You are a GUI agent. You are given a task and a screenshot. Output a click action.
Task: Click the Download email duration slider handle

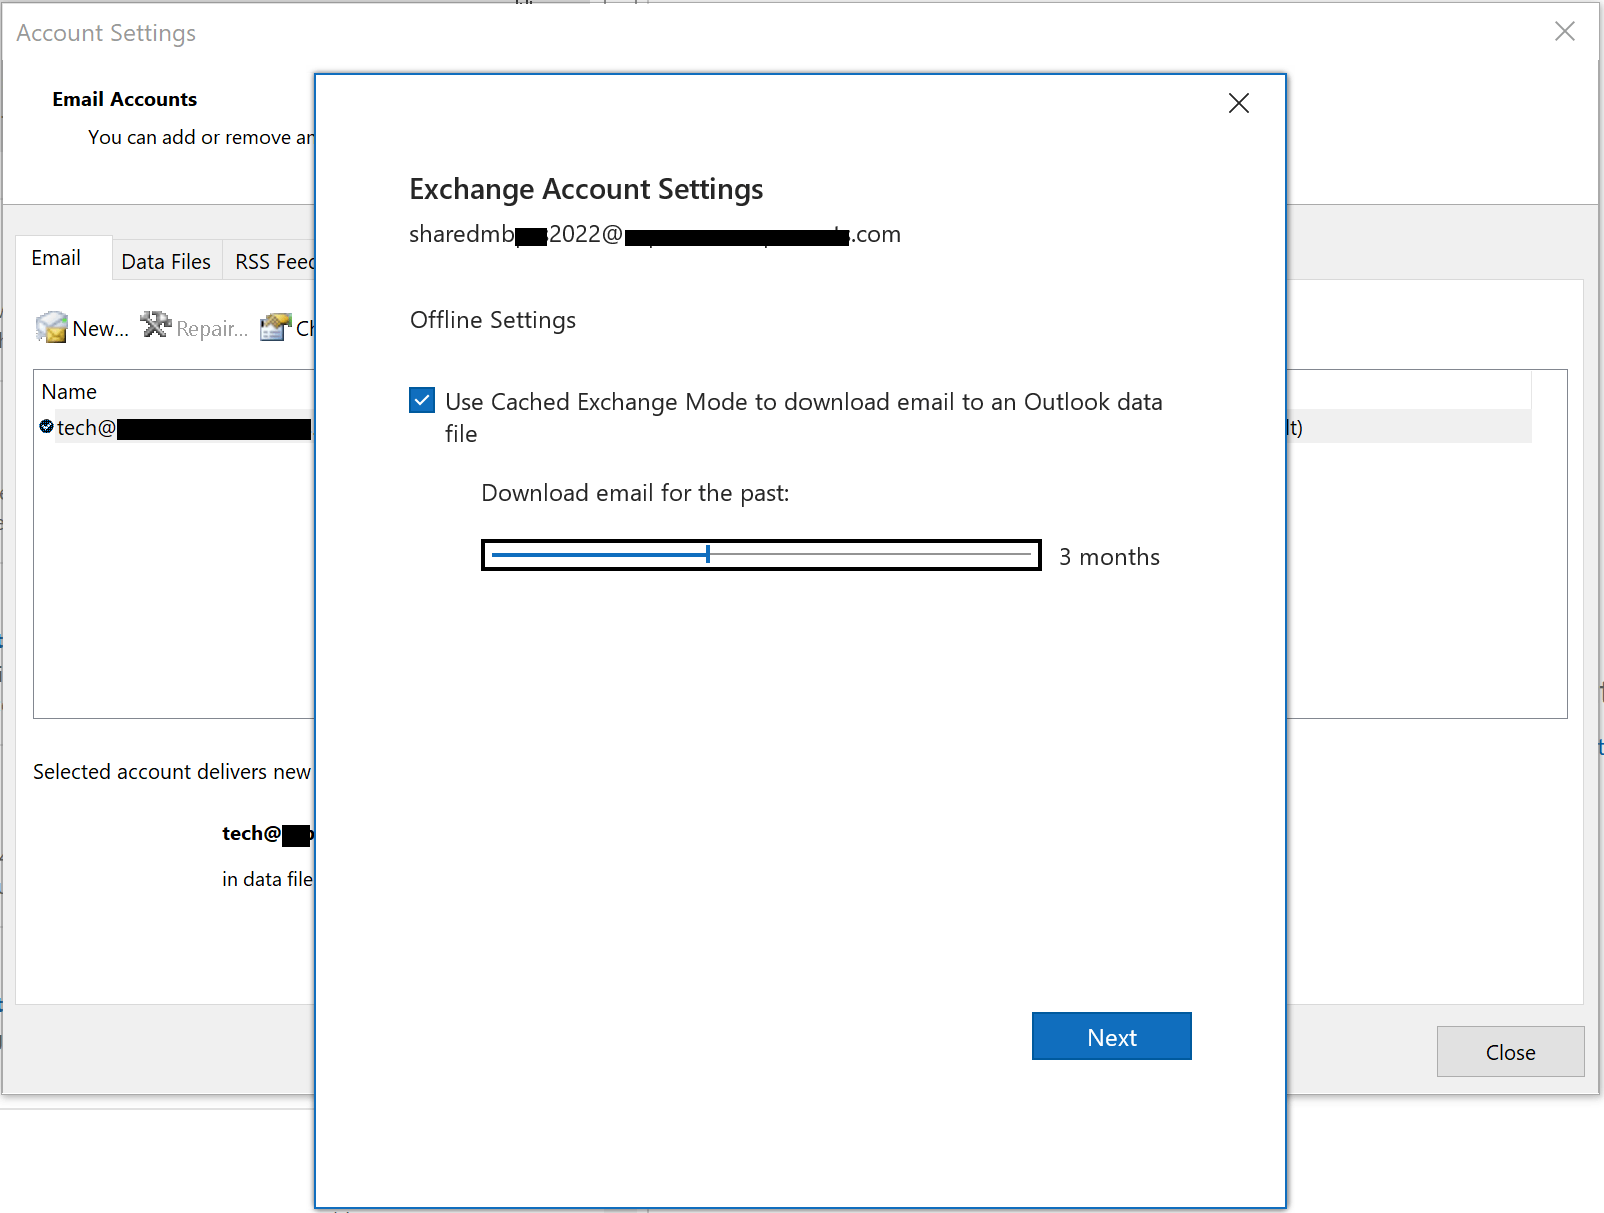tap(707, 554)
